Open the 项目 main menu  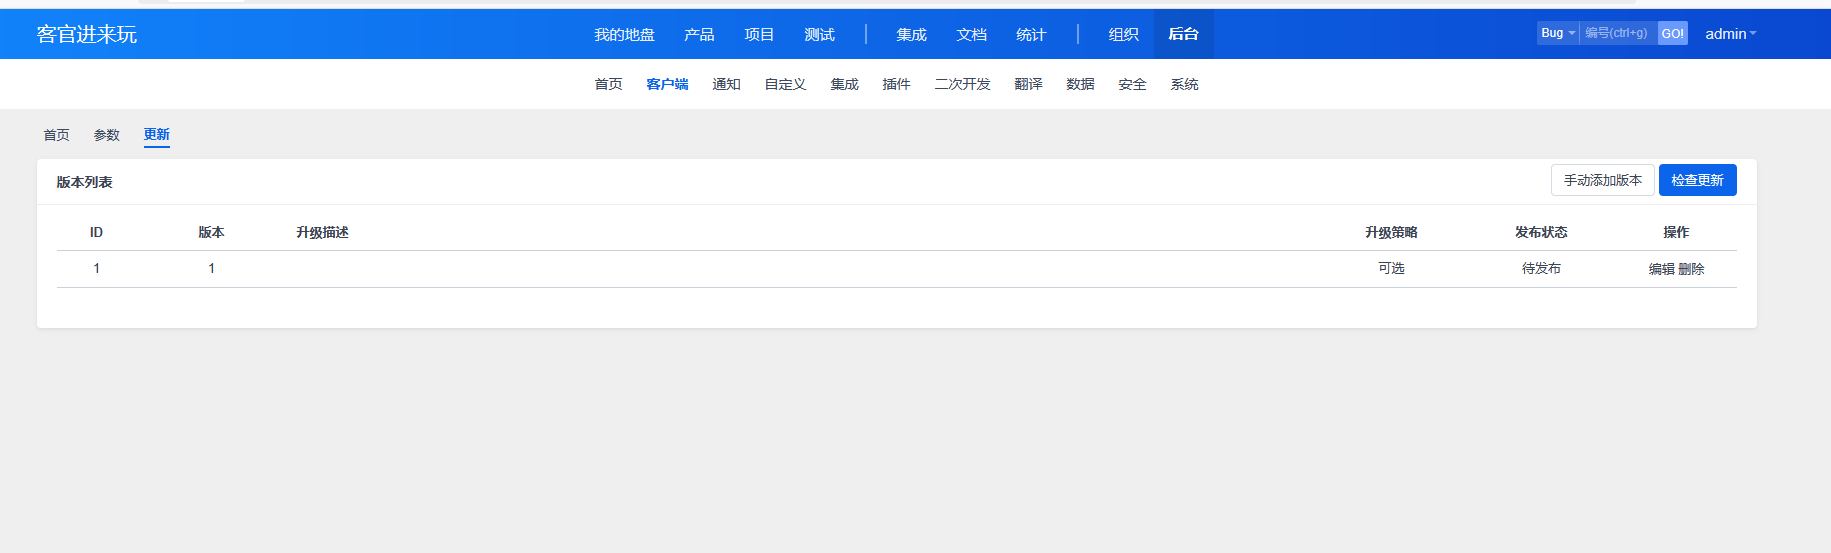click(759, 35)
